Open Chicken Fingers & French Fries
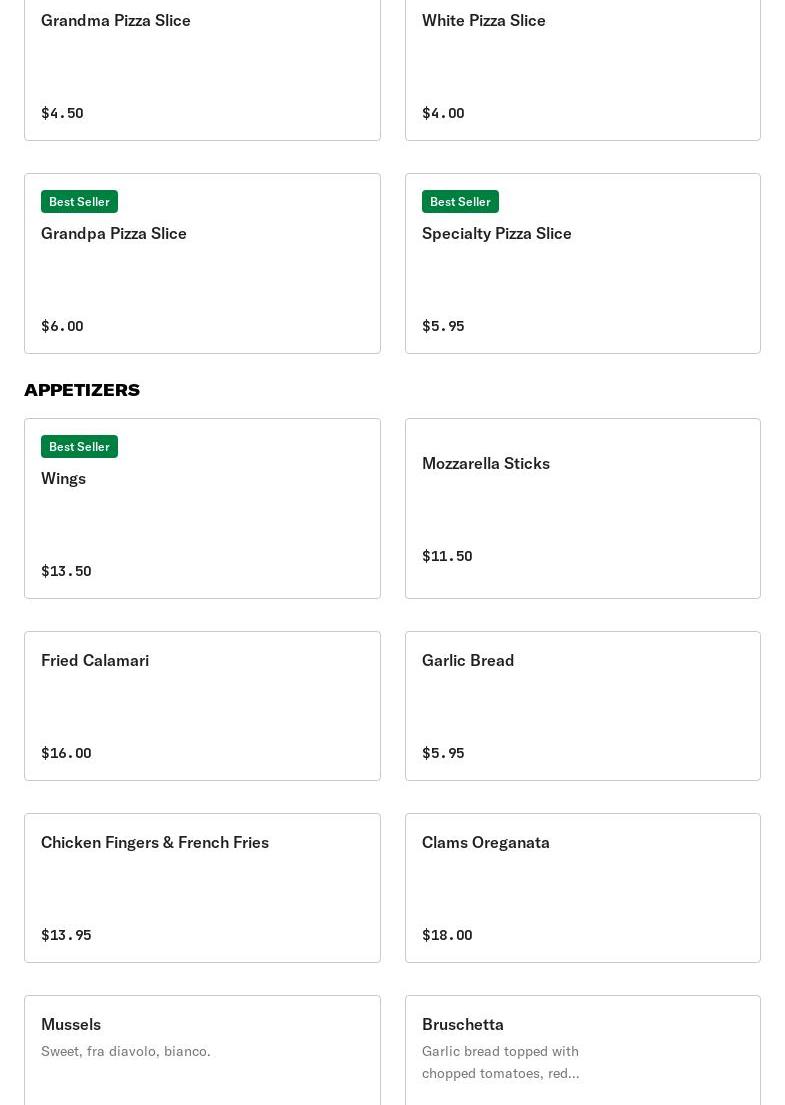The image size is (785, 1105). [202, 888]
